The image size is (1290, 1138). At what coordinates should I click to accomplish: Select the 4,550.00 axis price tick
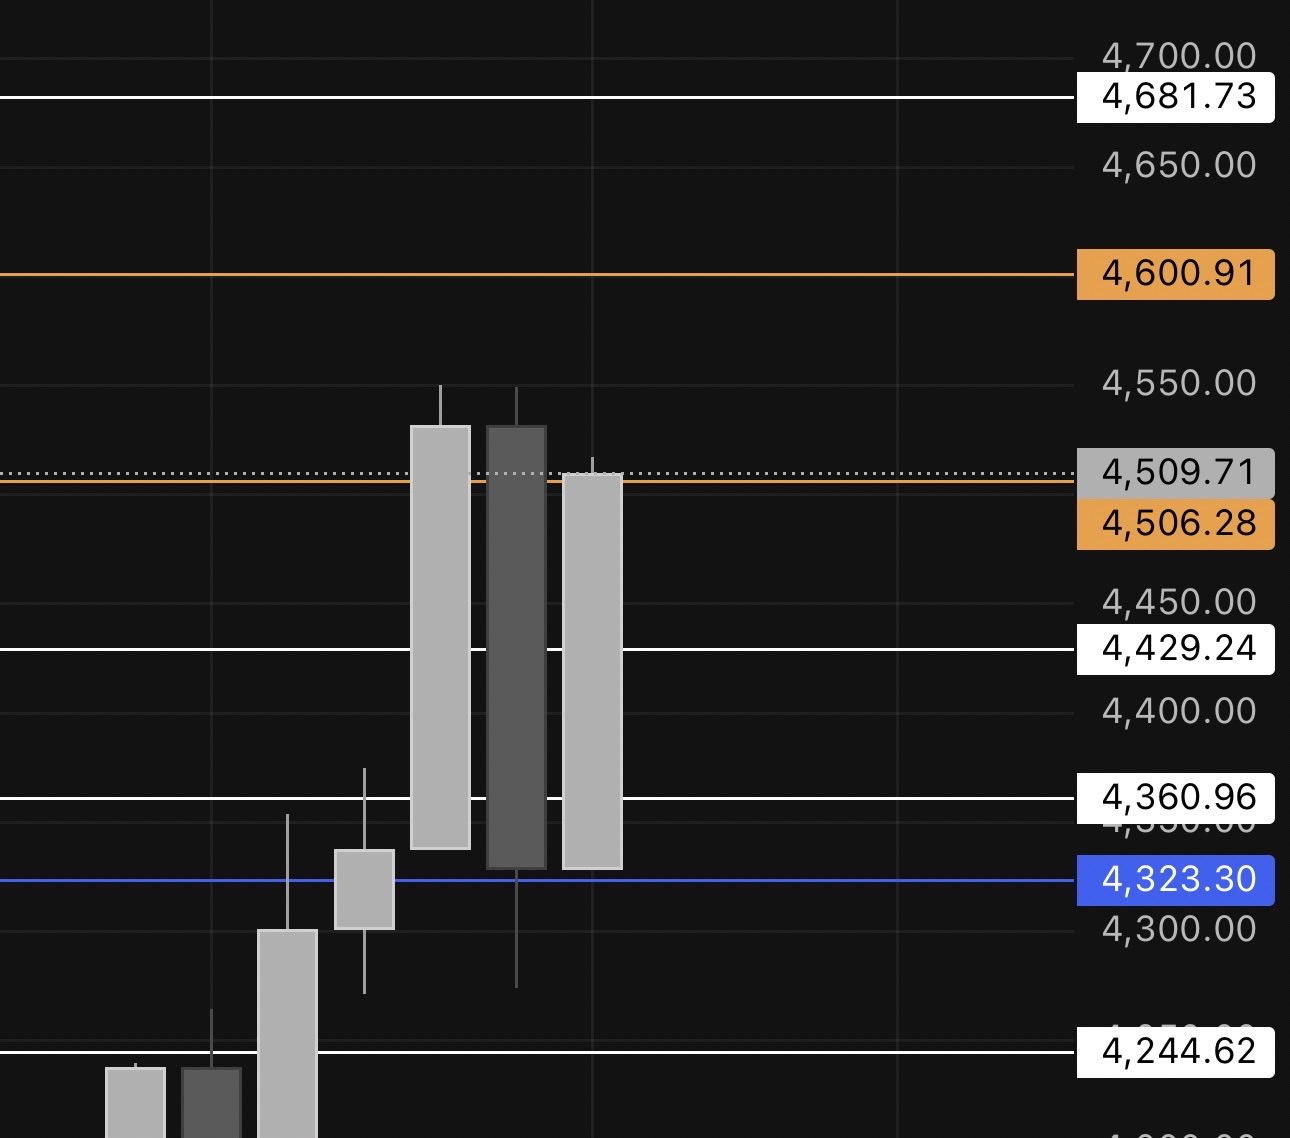pyautogui.click(x=1179, y=383)
